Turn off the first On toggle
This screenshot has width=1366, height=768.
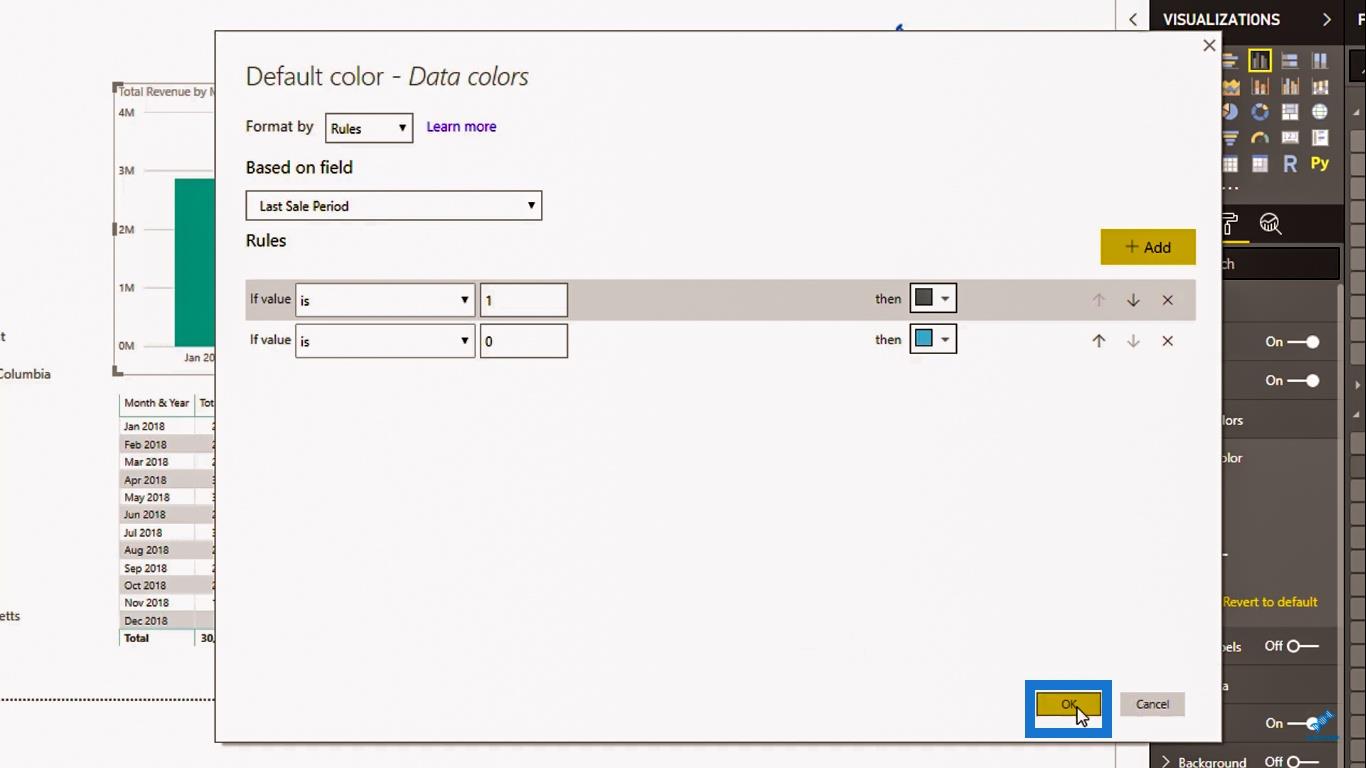click(x=1303, y=342)
